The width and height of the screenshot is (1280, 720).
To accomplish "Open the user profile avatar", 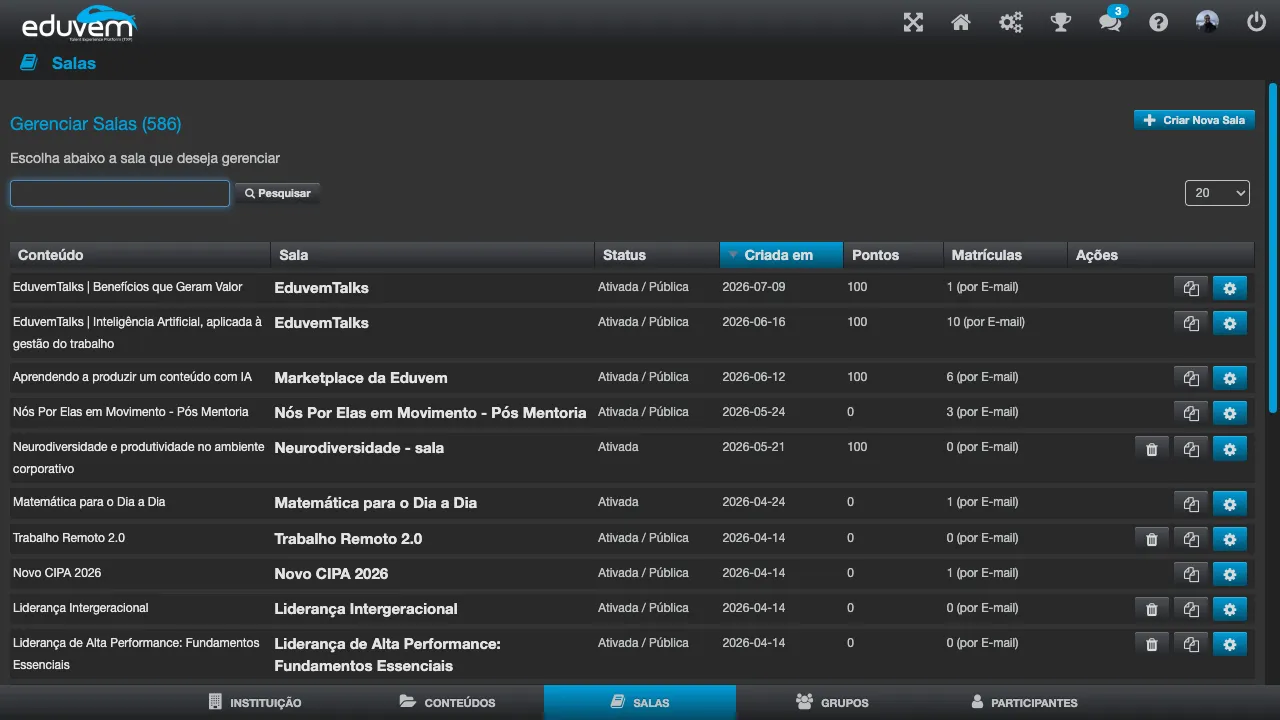I will point(1208,22).
